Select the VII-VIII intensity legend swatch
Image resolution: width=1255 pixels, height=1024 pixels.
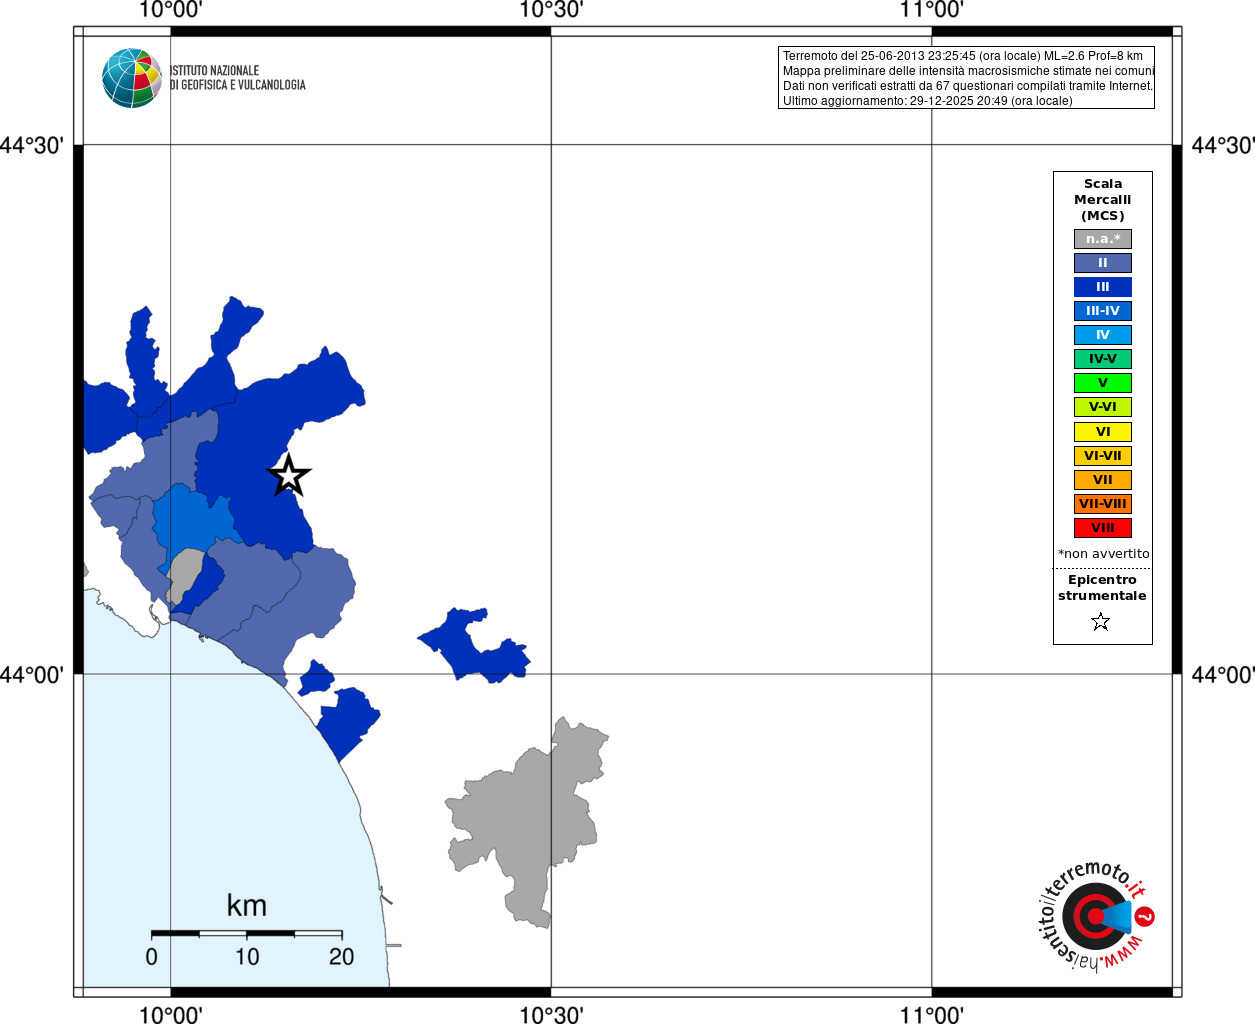click(1103, 504)
